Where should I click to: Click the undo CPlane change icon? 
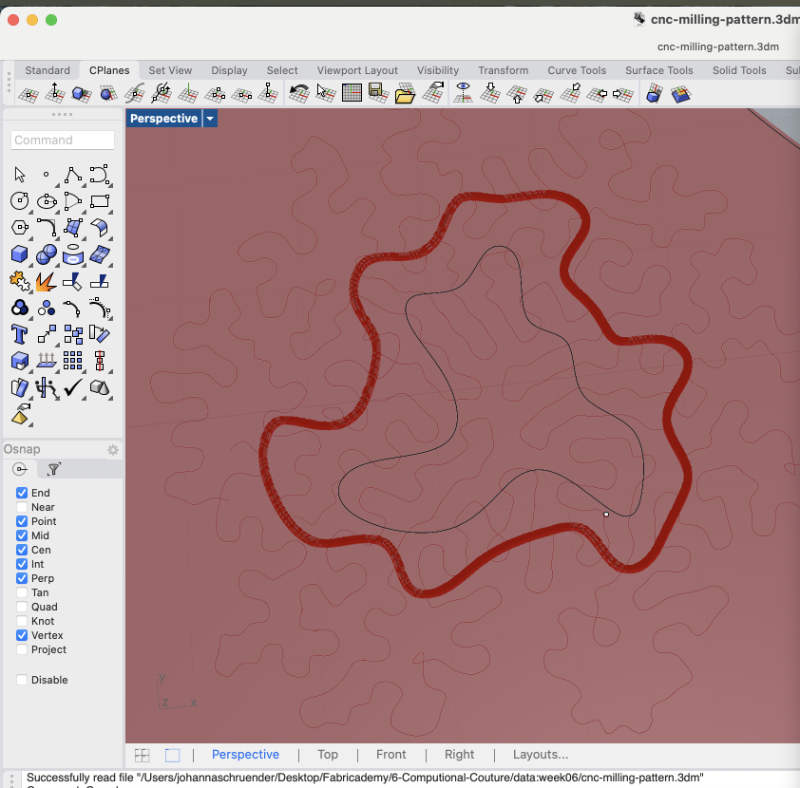[298, 94]
